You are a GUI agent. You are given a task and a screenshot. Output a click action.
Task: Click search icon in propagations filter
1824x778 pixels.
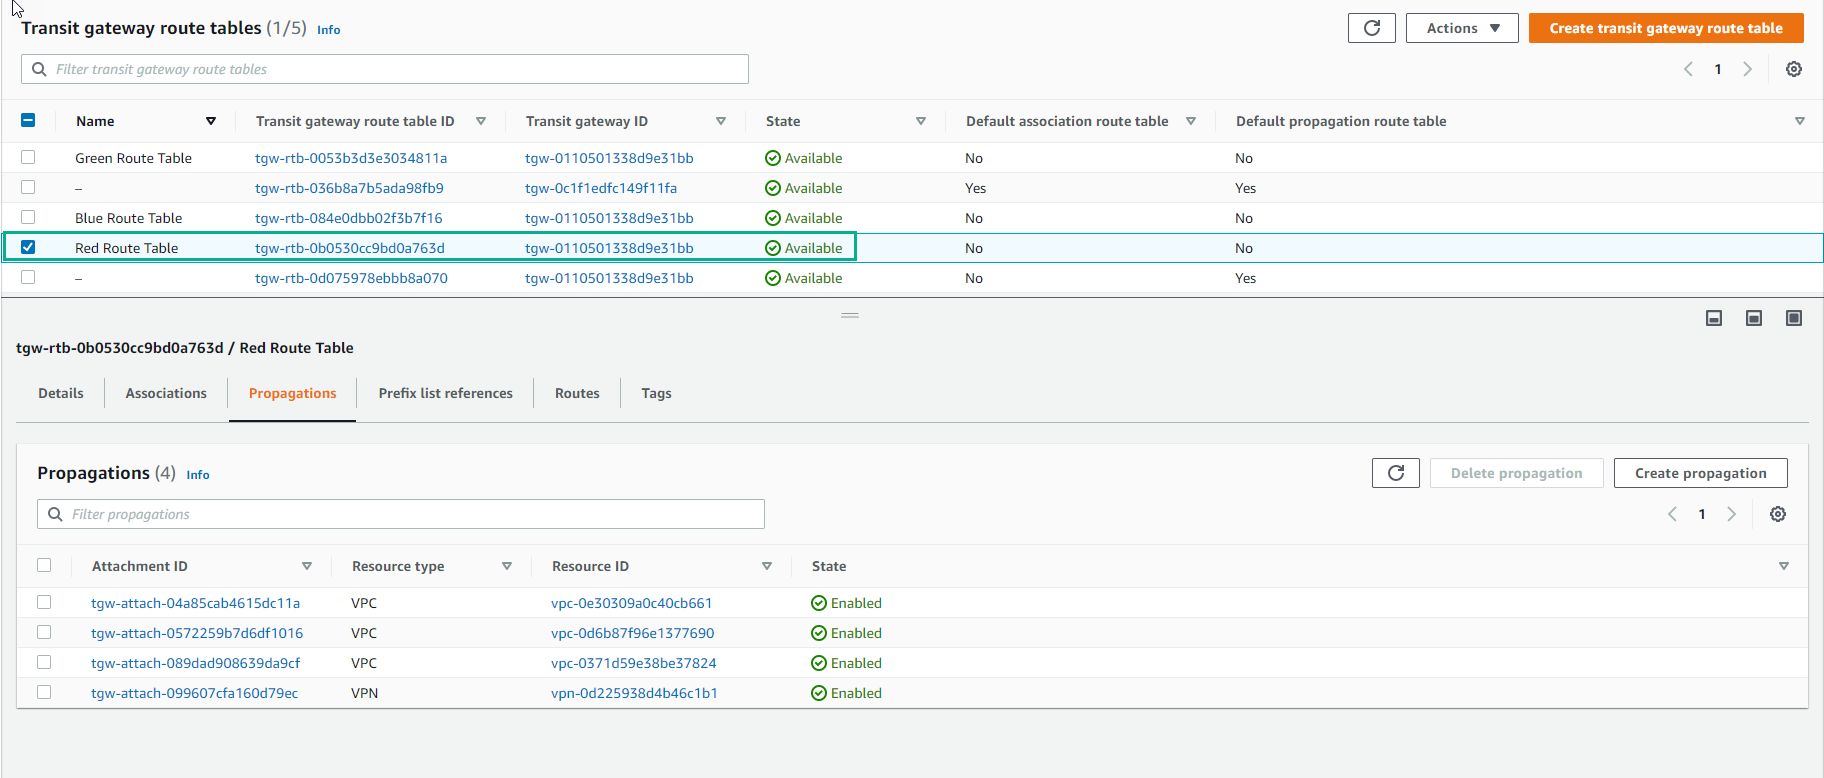[x=55, y=514]
